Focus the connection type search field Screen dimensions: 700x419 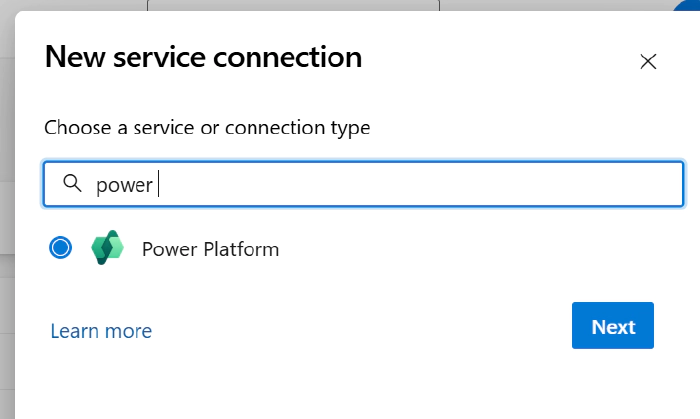(400, 184)
